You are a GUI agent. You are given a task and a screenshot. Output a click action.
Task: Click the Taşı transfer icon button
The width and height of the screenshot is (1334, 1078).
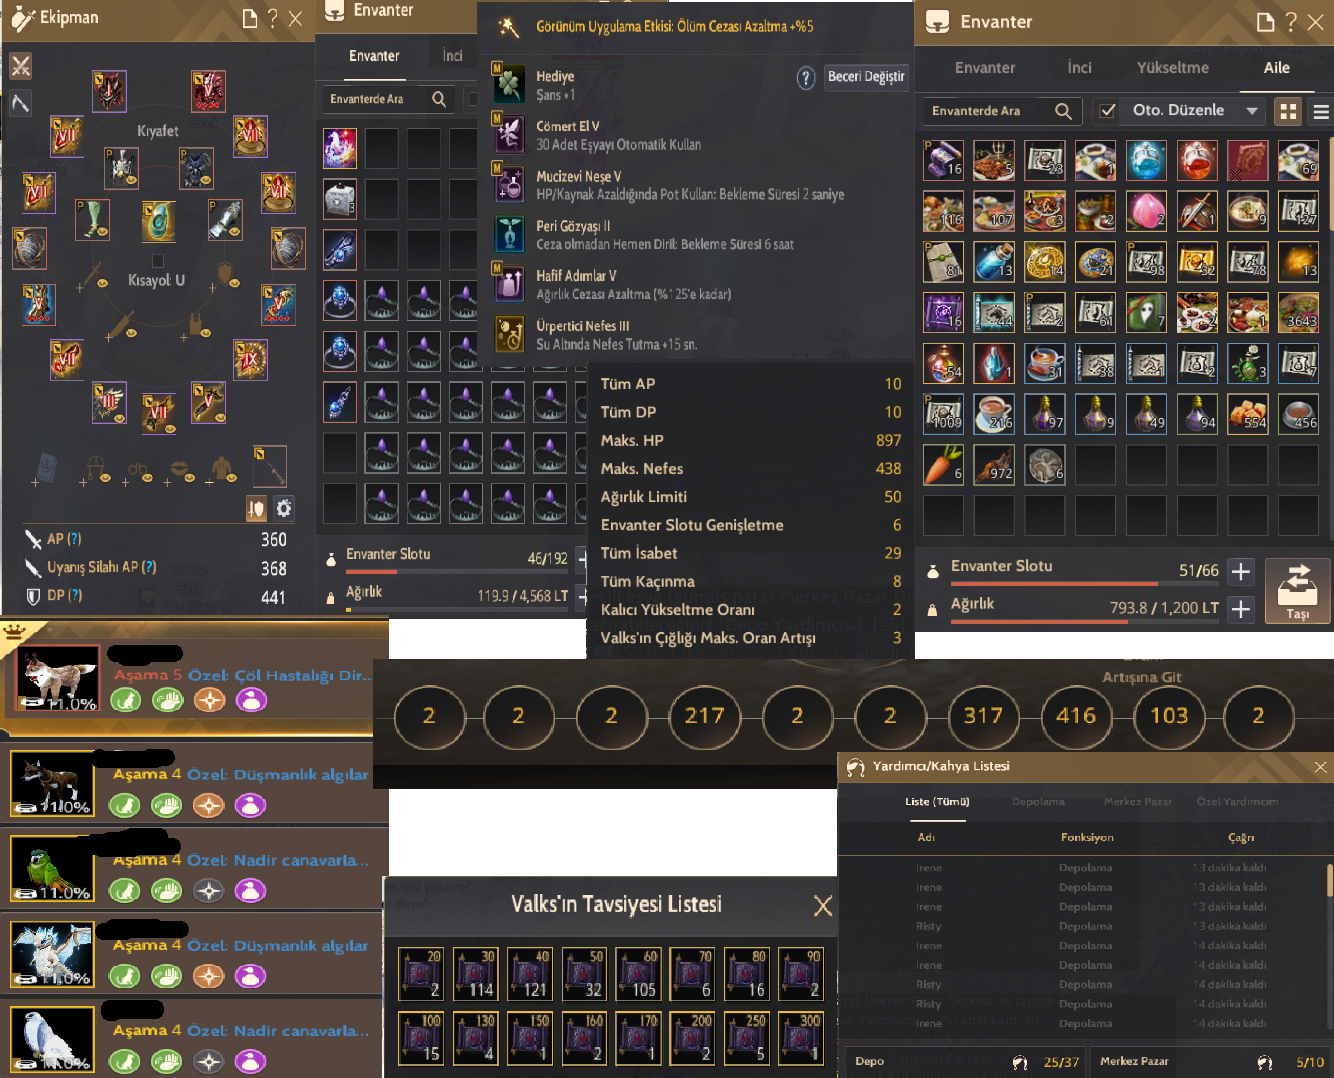[x=1297, y=591]
